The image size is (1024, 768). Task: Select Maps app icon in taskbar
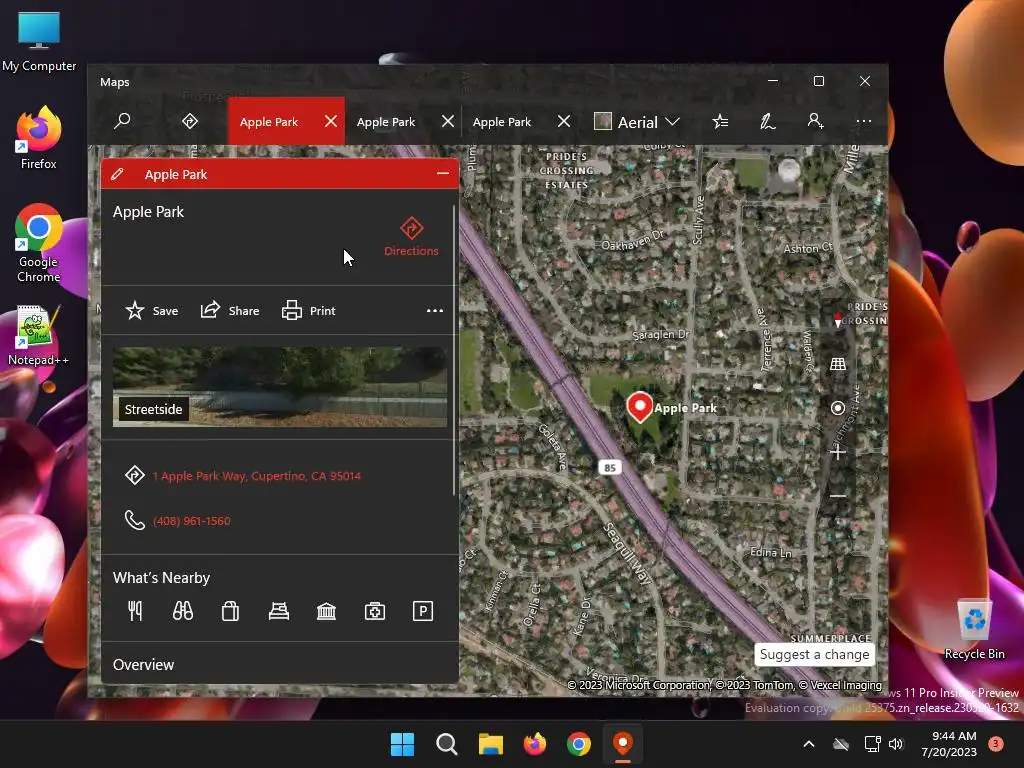[623, 744]
